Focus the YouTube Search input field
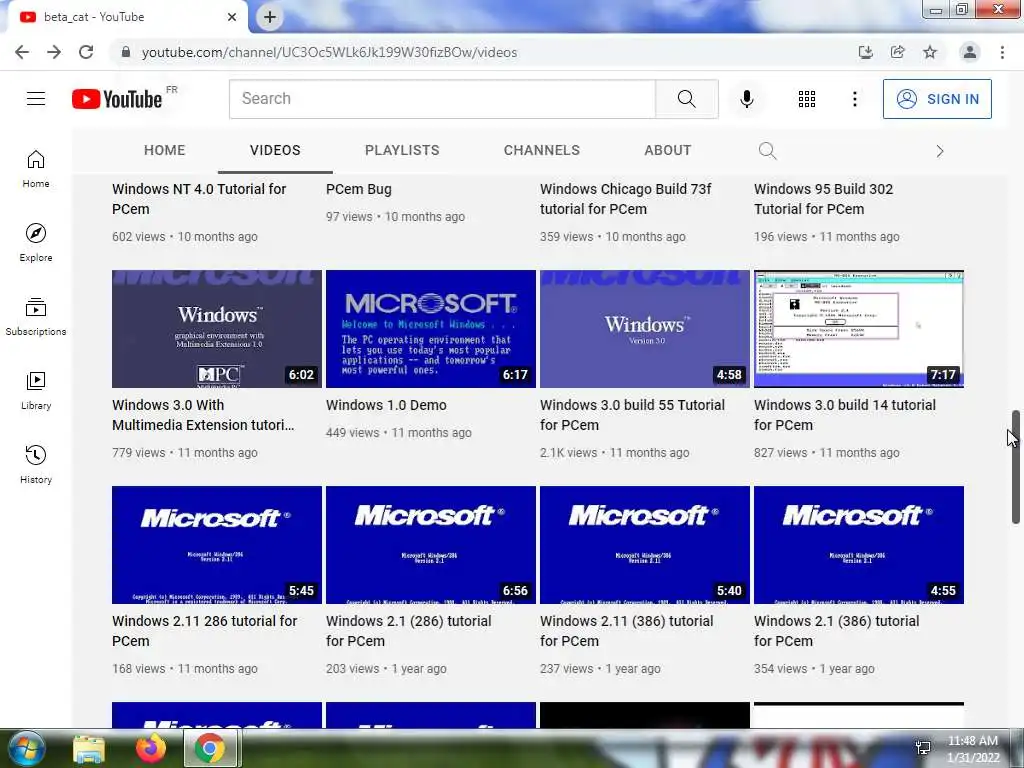This screenshot has height=768, width=1024. pyautogui.click(x=442, y=99)
